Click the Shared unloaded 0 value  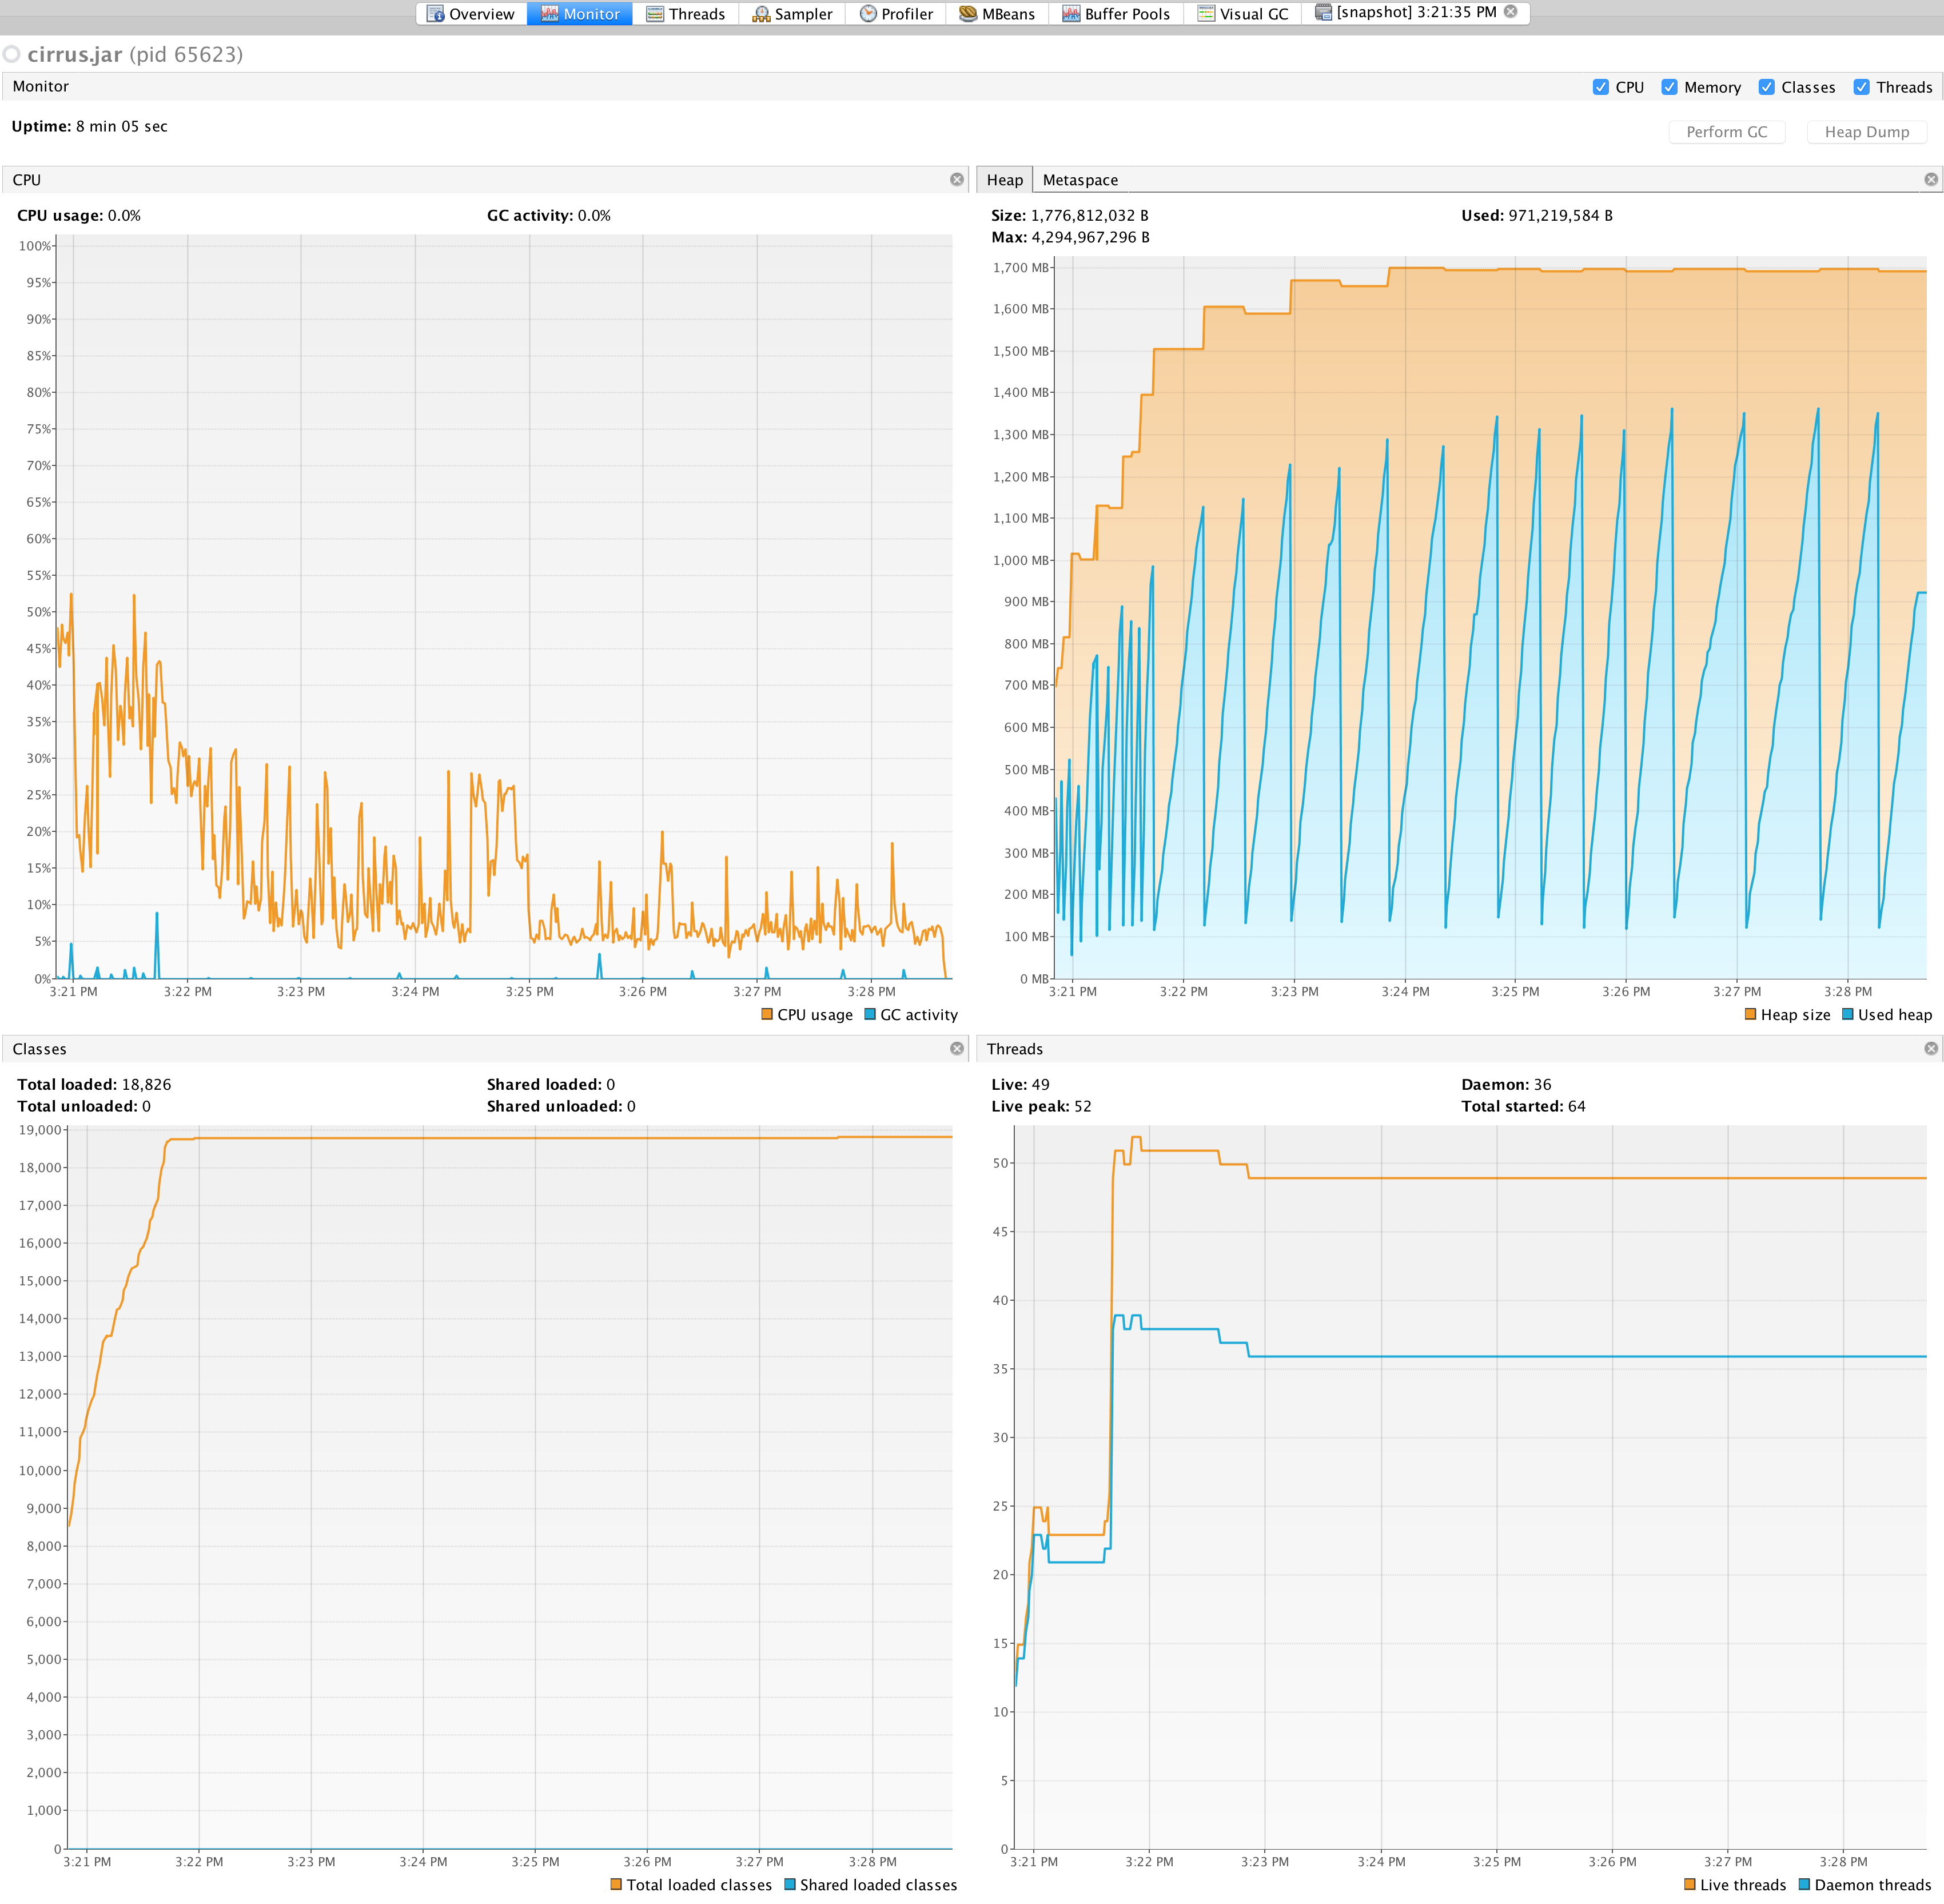(x=631, y=1106)
